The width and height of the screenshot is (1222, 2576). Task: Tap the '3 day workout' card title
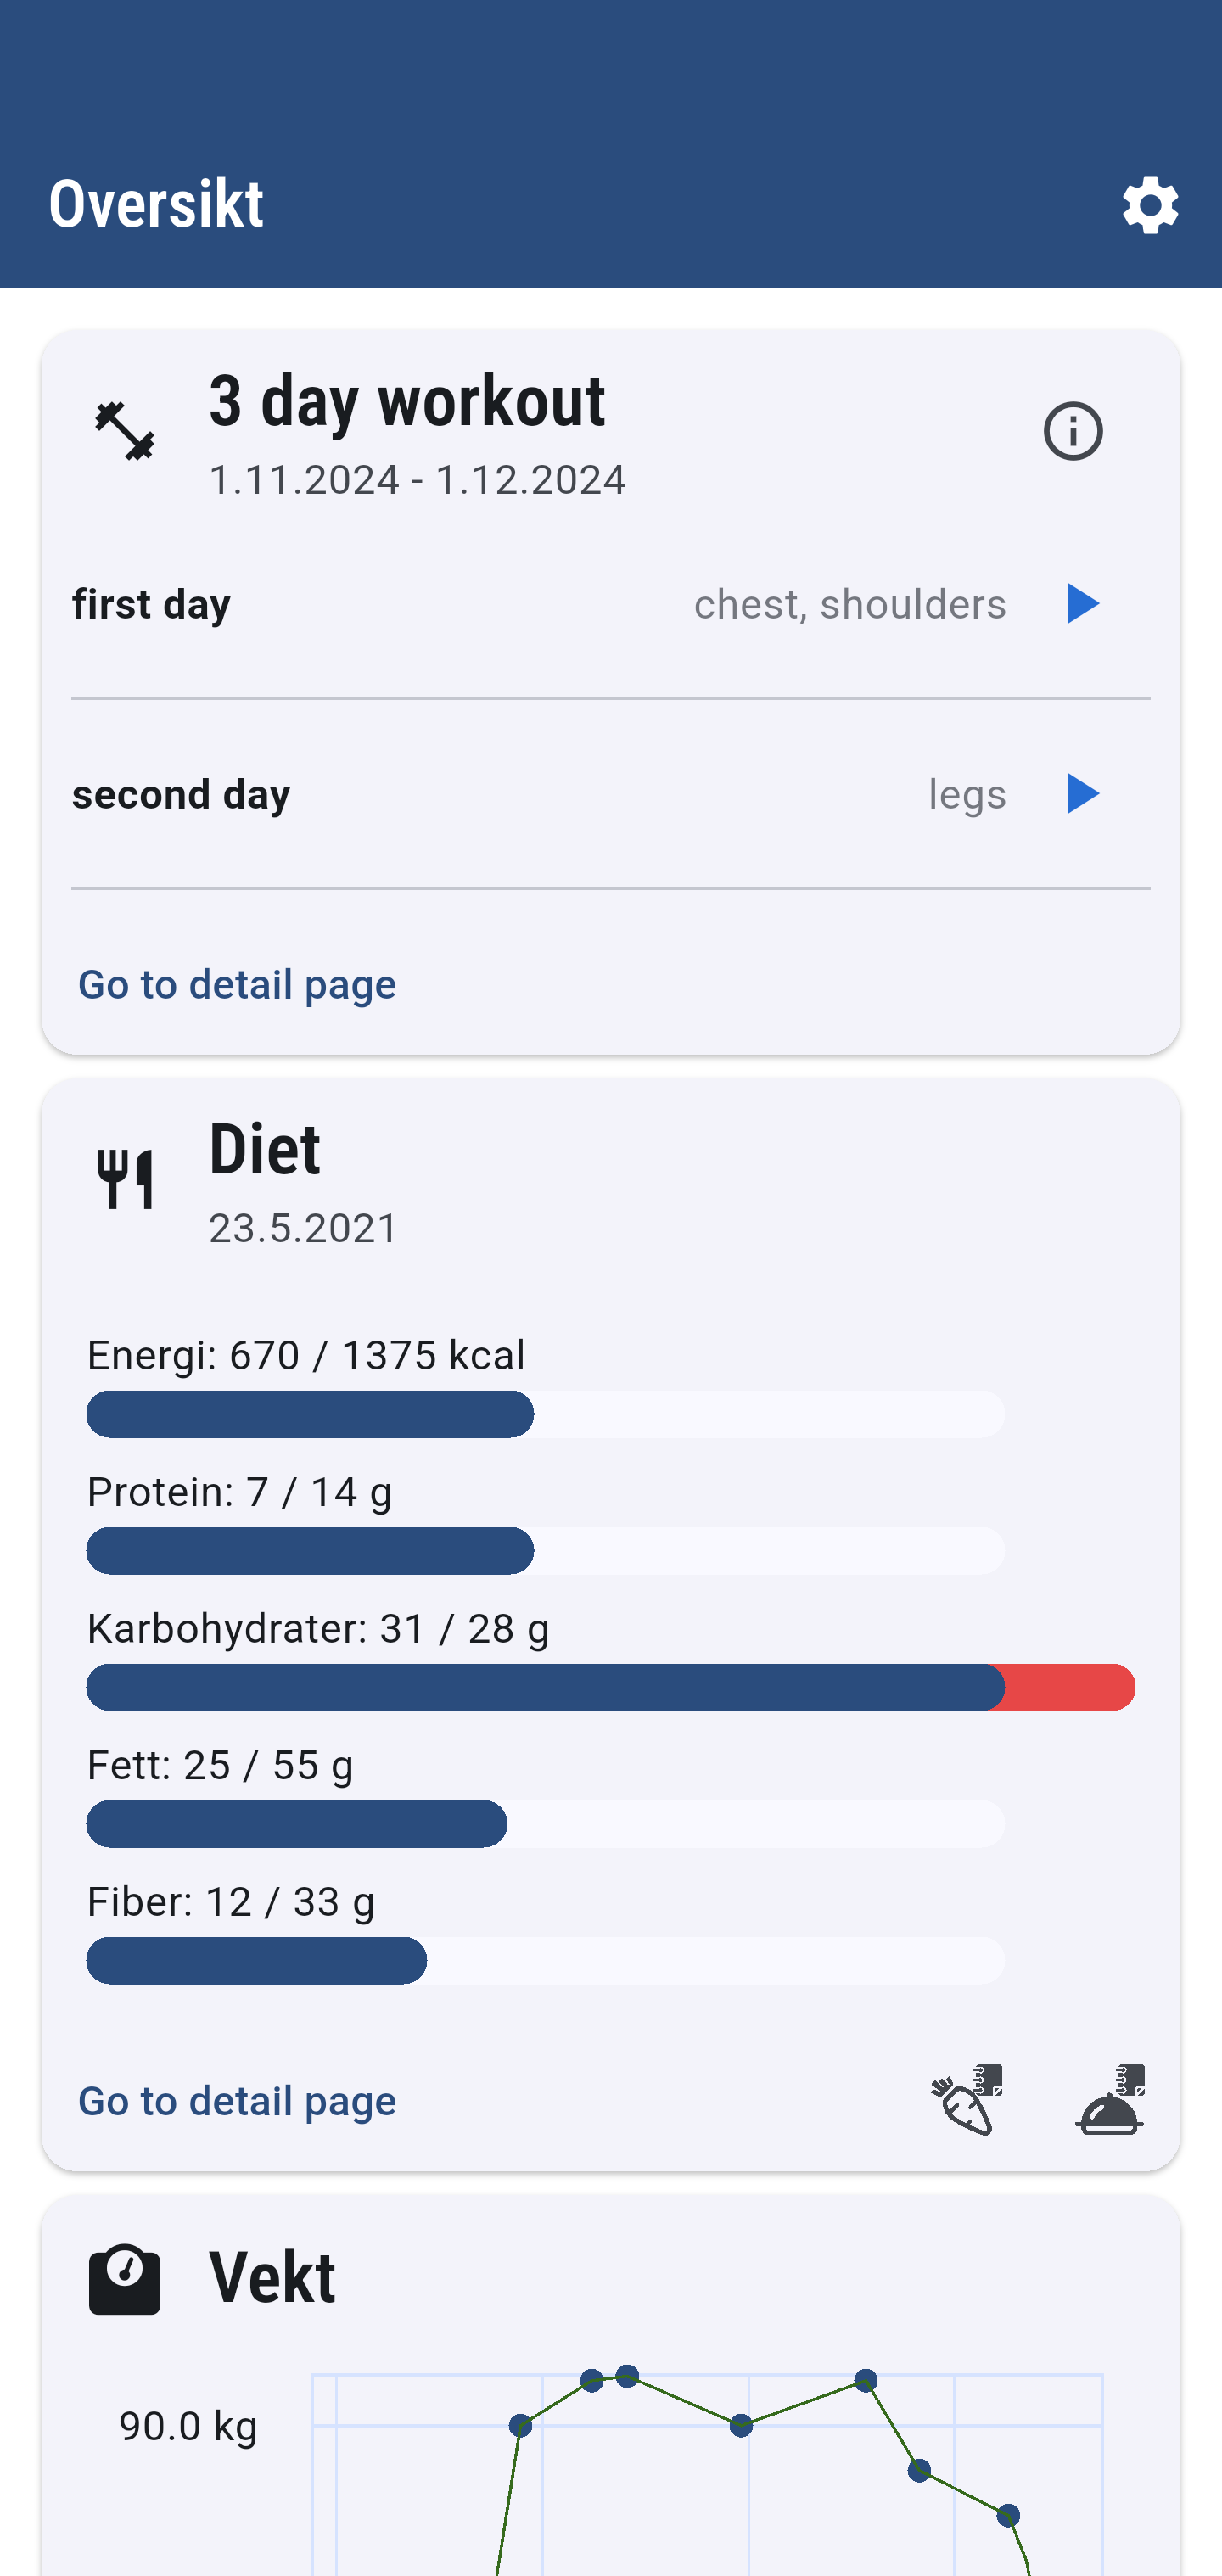point(406,401)
